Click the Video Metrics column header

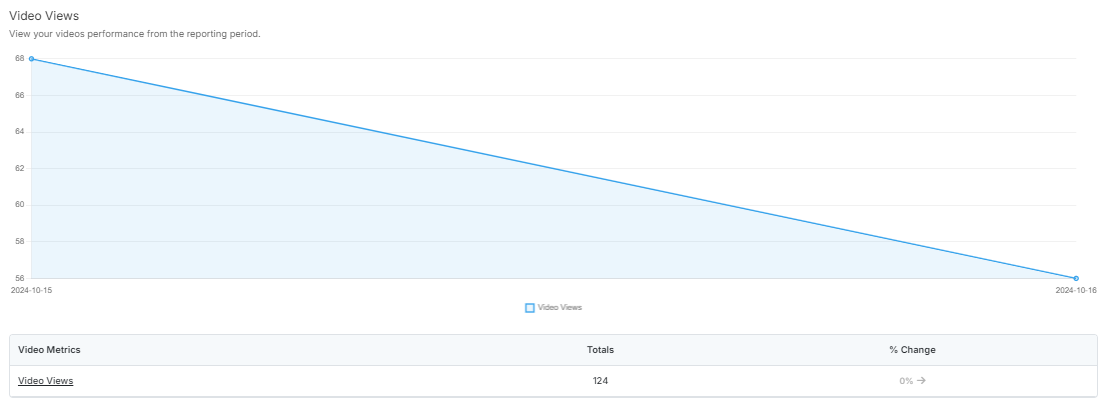click(49, 350)
